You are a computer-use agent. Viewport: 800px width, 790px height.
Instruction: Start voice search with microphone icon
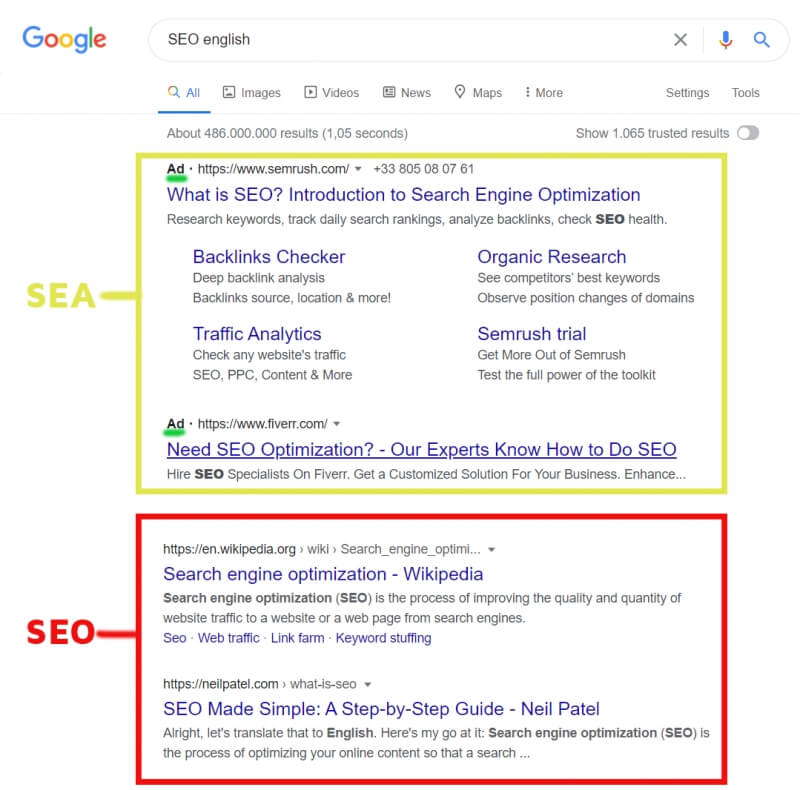coord(726,39)
